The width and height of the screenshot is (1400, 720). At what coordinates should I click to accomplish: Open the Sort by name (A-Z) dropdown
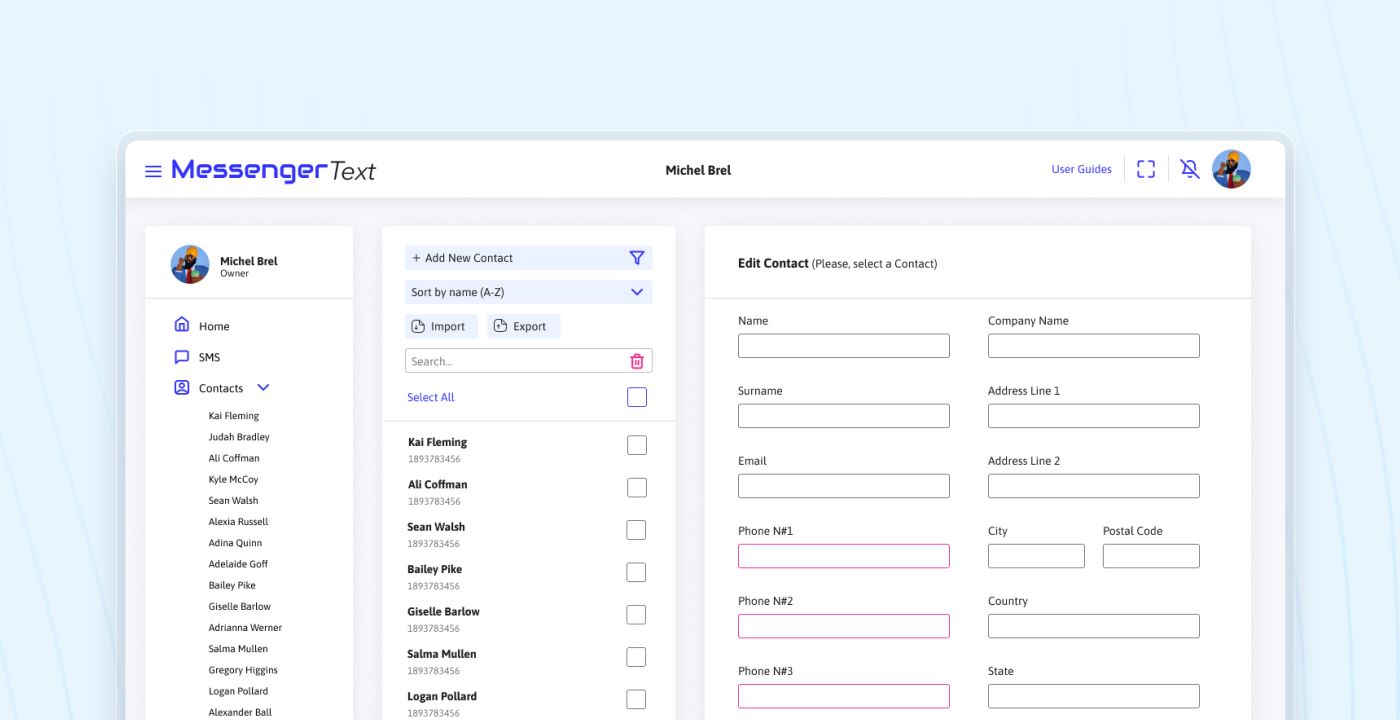[528, 292]
